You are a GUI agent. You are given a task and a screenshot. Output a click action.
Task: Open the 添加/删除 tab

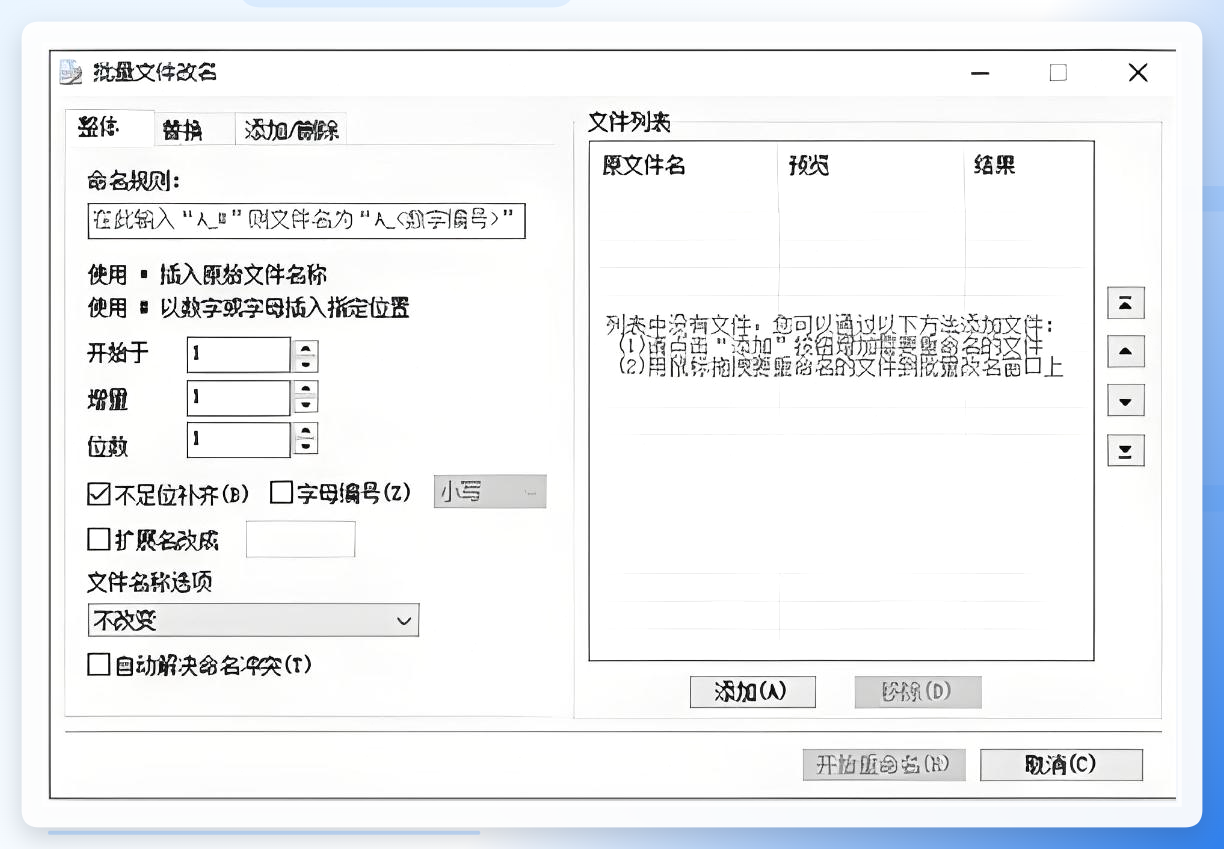click(x=291, y=130)
